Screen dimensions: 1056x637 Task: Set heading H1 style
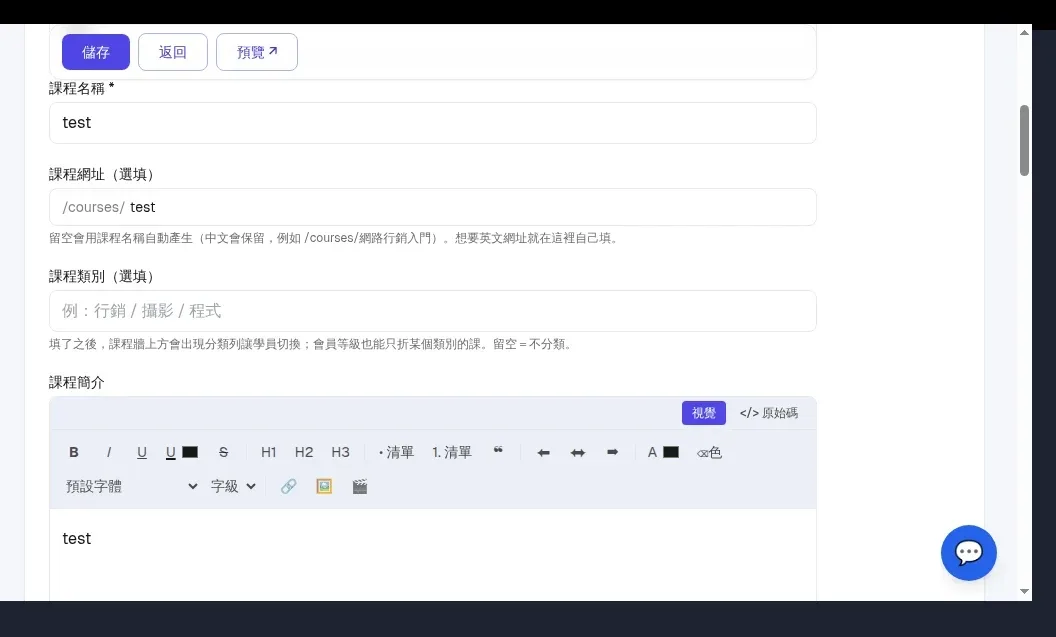tap(269, 452)
